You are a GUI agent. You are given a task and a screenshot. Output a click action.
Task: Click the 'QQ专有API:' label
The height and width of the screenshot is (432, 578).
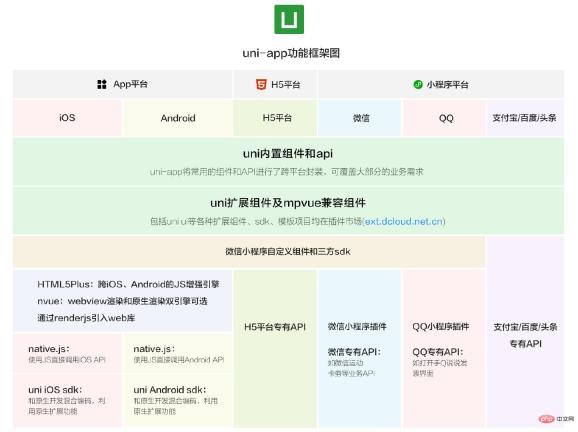(438, 352)
